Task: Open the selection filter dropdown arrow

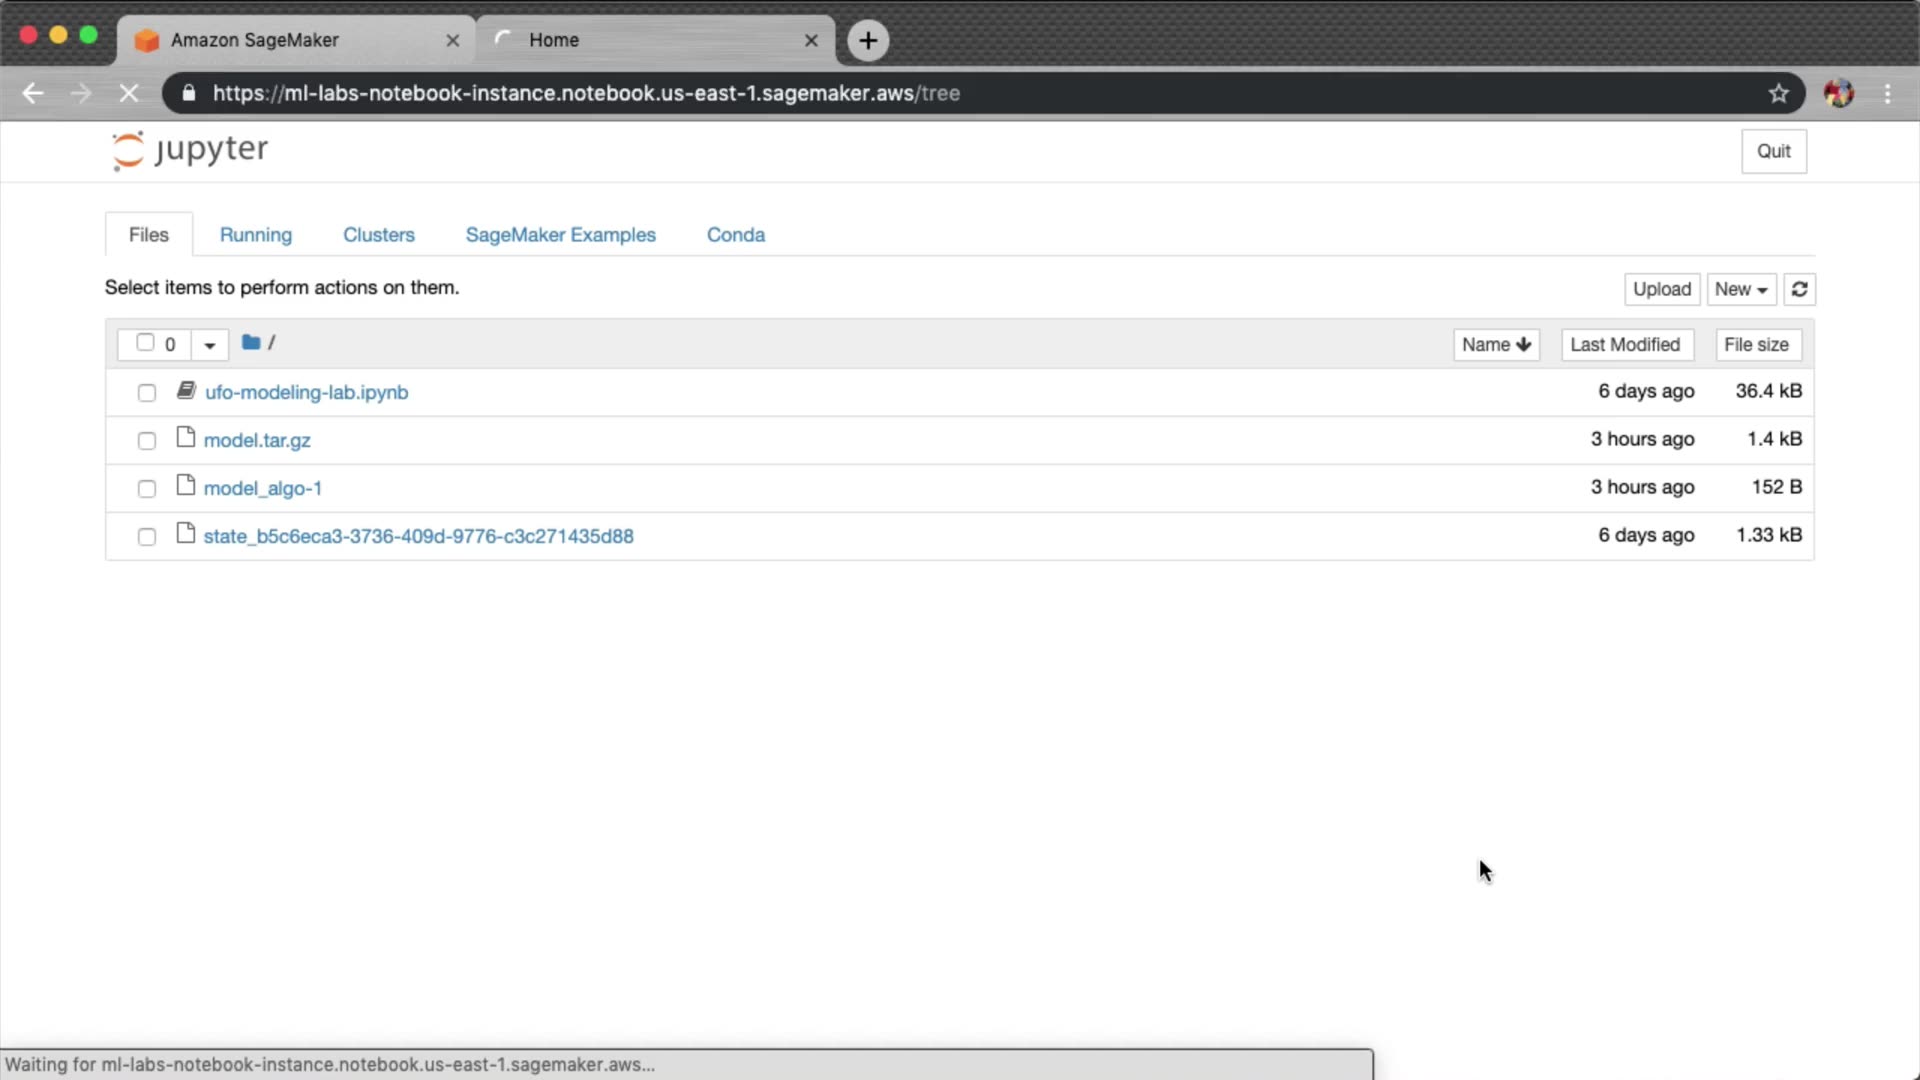Action: coord(210,345)
